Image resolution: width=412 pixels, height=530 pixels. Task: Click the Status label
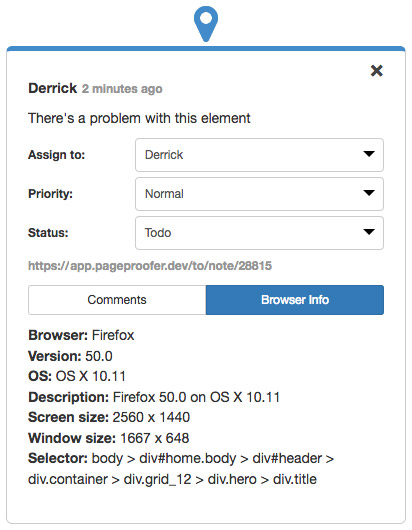pos(48,233)
